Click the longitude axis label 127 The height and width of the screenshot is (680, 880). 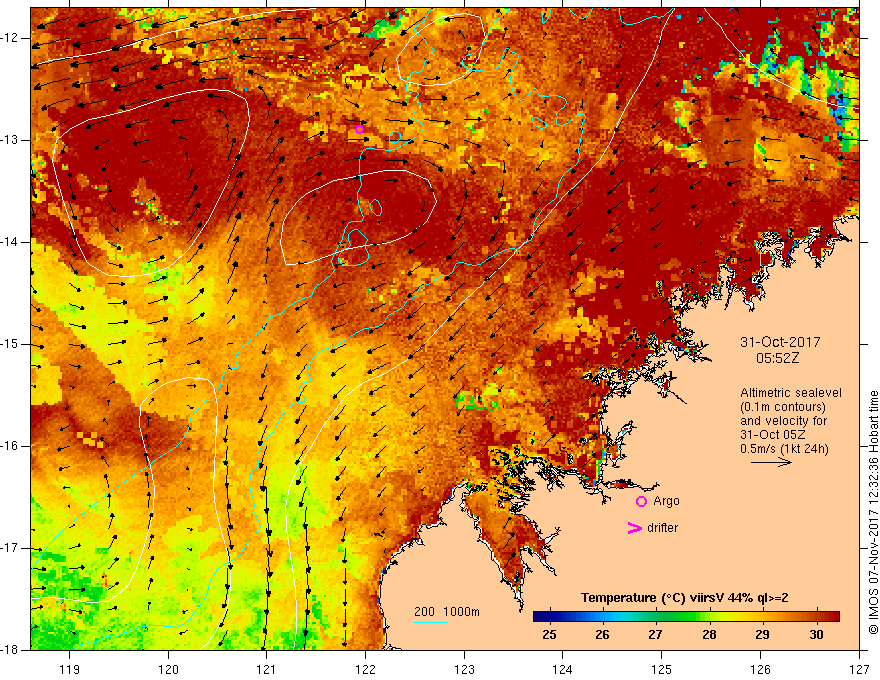(x=859, y=669)
